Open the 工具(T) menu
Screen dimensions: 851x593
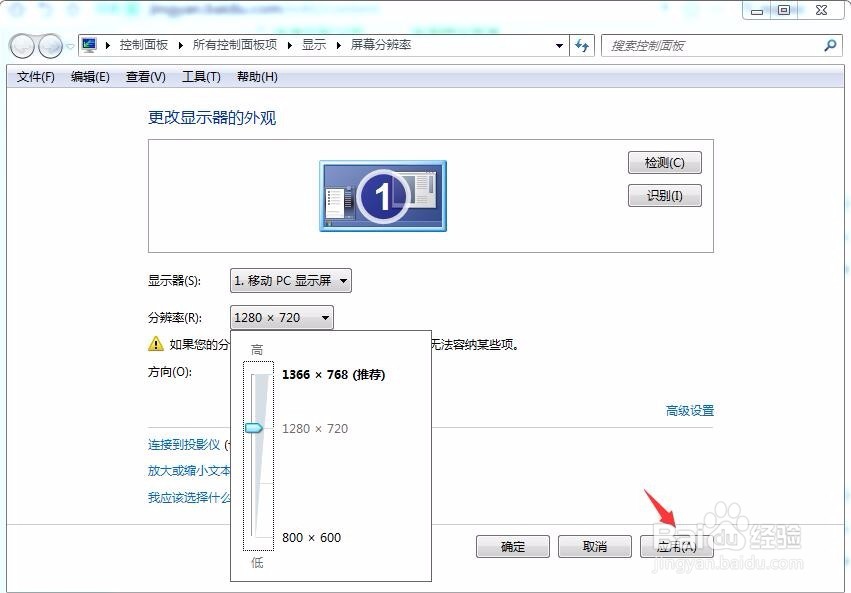click(x=201, y=77)
